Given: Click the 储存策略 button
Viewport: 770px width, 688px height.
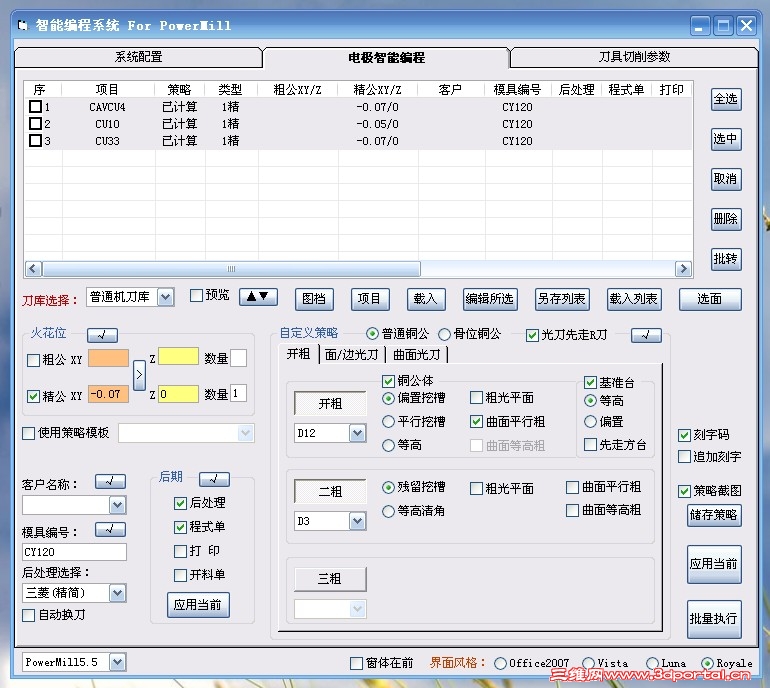Looking at the screenshot, I should [x=714, y=515].
